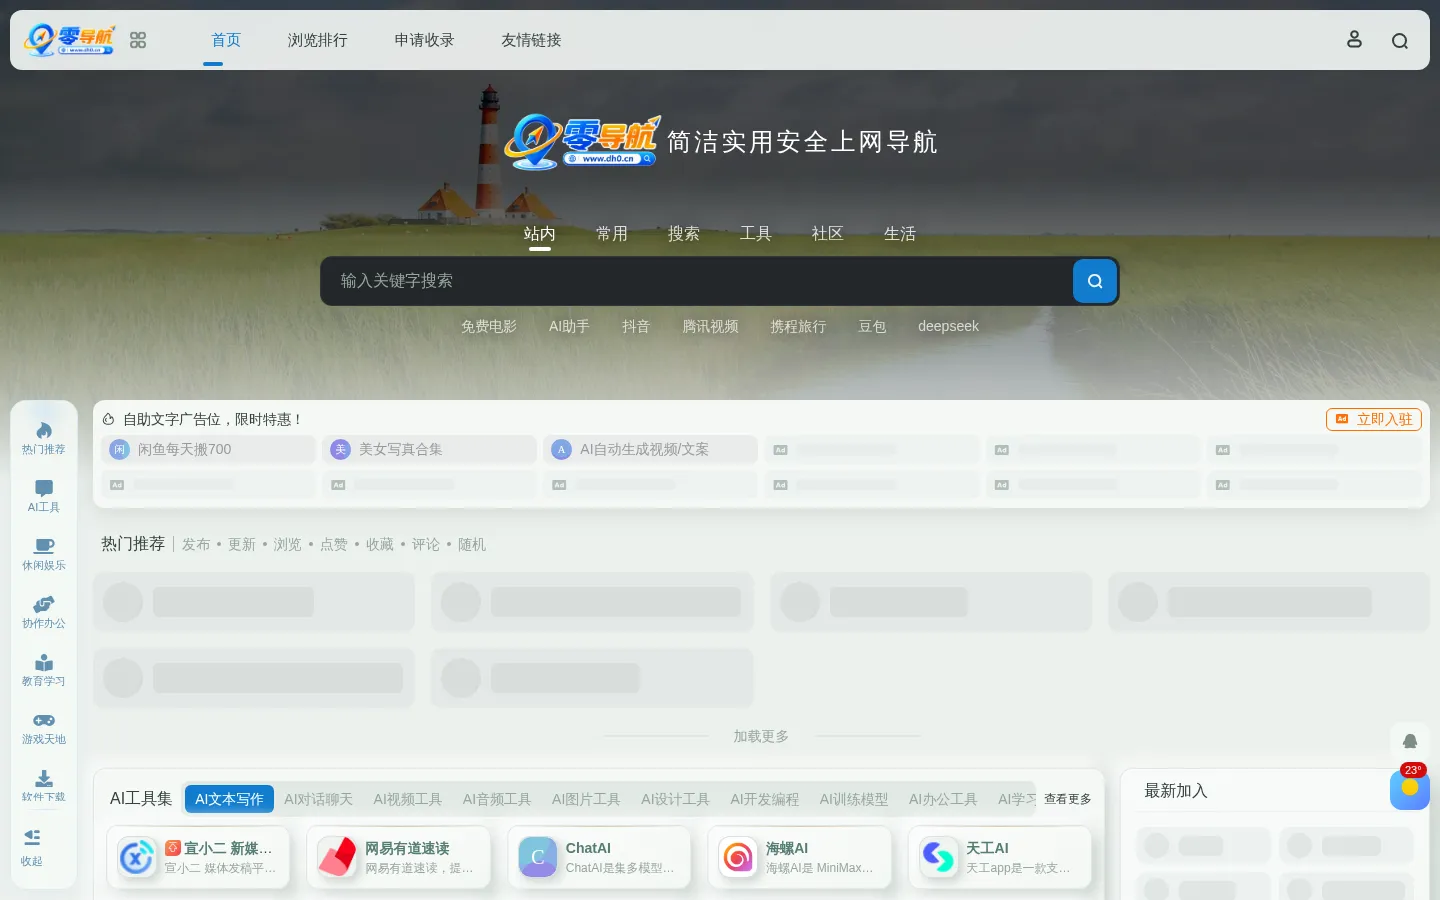Open the 网易有道速读 tool card
The height and width of the screenshot is (900, 1440).
point(398,857)
